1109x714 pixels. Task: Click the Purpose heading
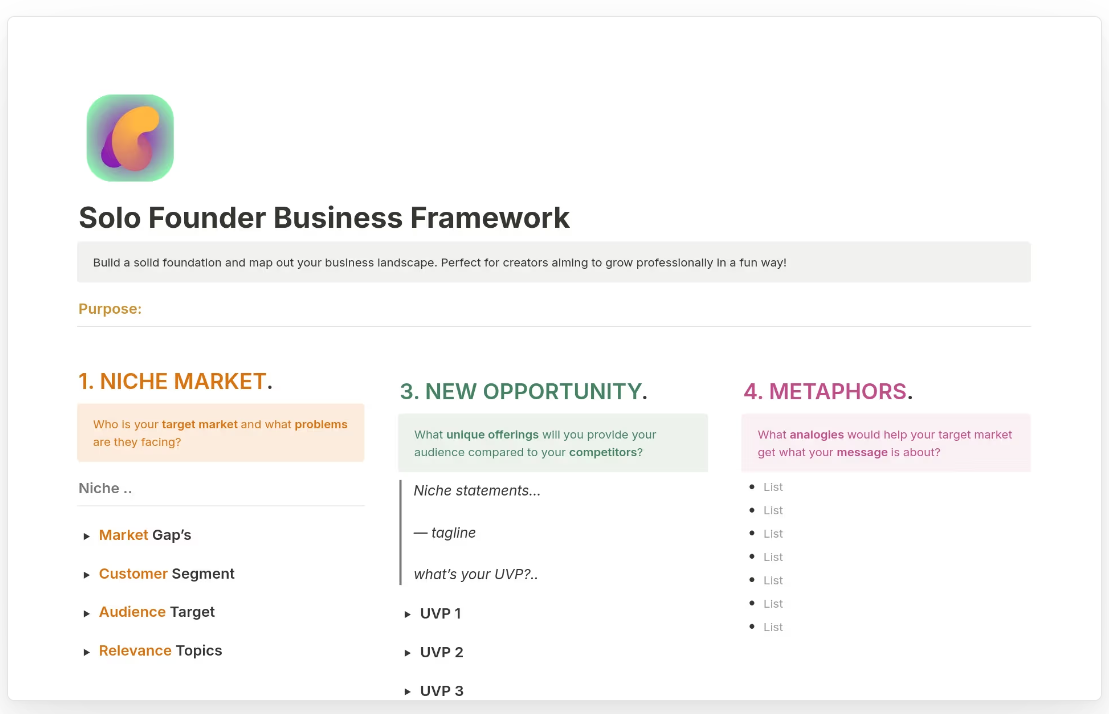coord(110,309)
